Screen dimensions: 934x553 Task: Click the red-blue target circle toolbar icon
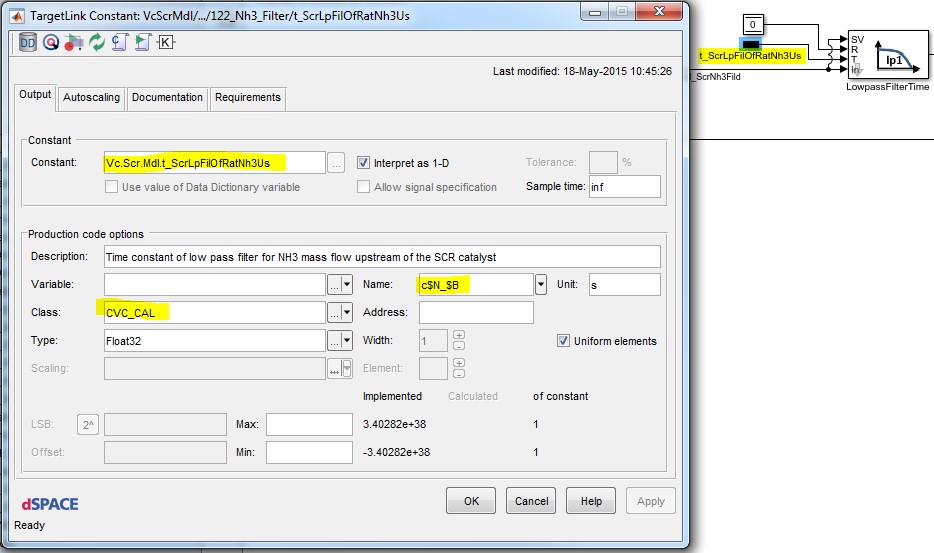pyautogui.click(x=51, y=42)
